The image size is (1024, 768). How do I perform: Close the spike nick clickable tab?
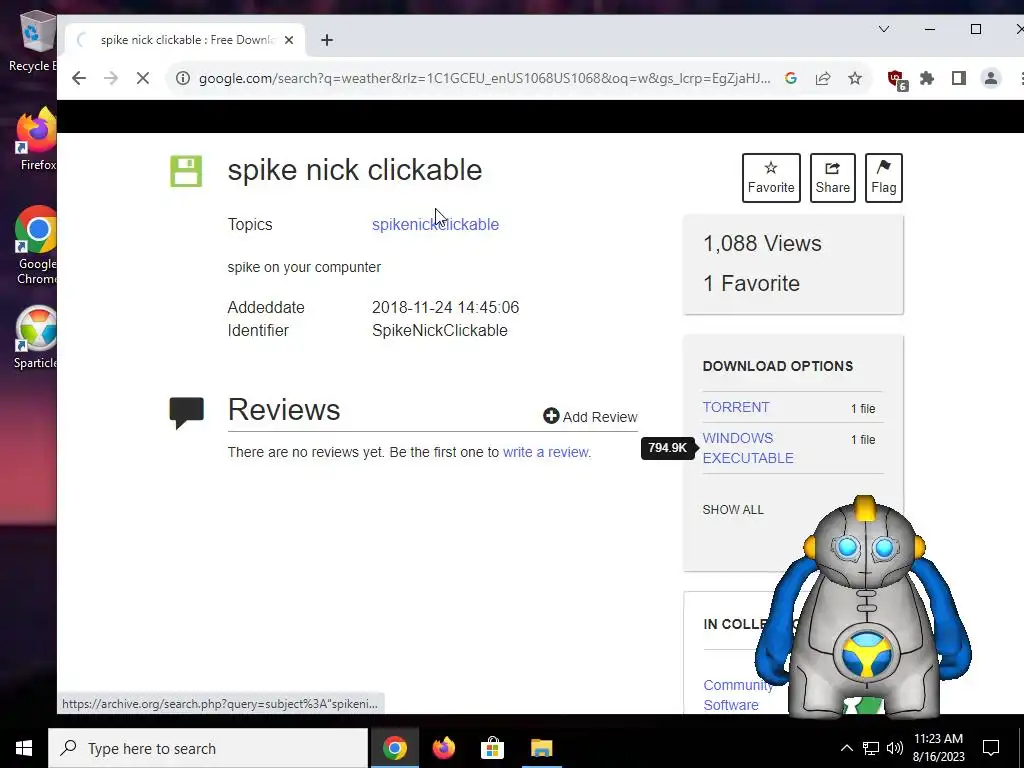(x=289, y=40)
